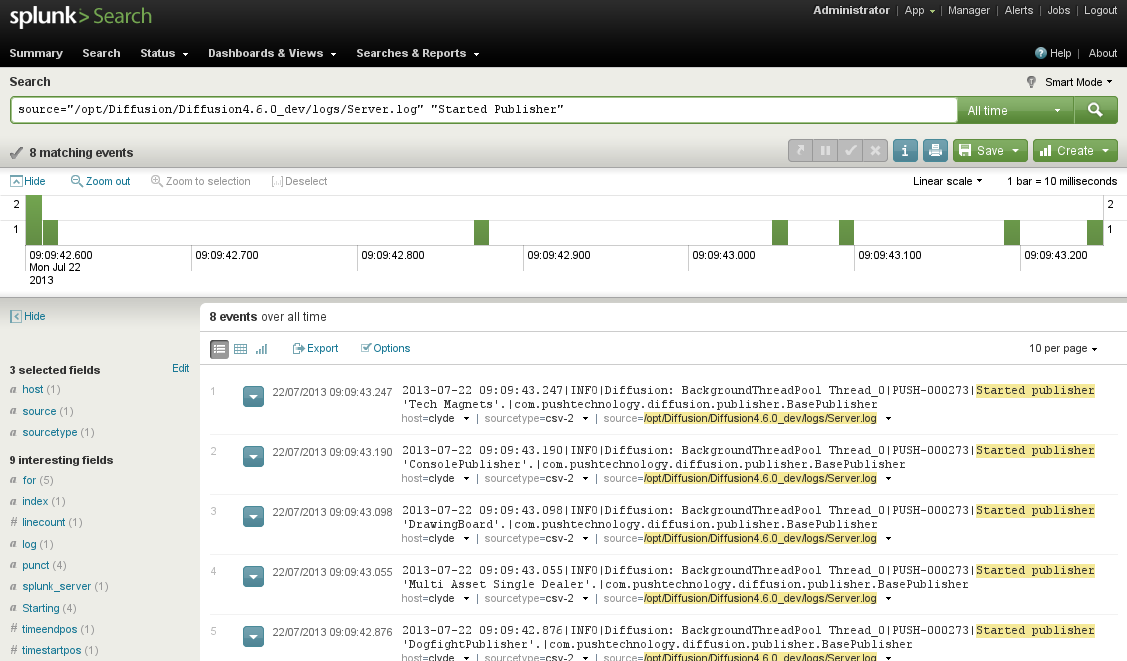The height and width of the screenshot is (661, 1127).
Task: Click the Smart Mode lightbulb icon
Action: point(1031,82)
